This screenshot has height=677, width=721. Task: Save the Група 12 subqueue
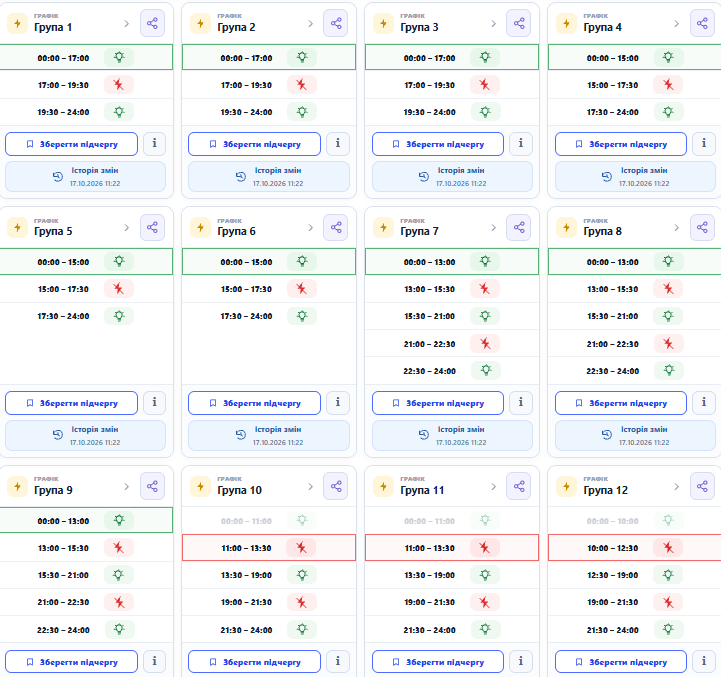pos(621,662)
